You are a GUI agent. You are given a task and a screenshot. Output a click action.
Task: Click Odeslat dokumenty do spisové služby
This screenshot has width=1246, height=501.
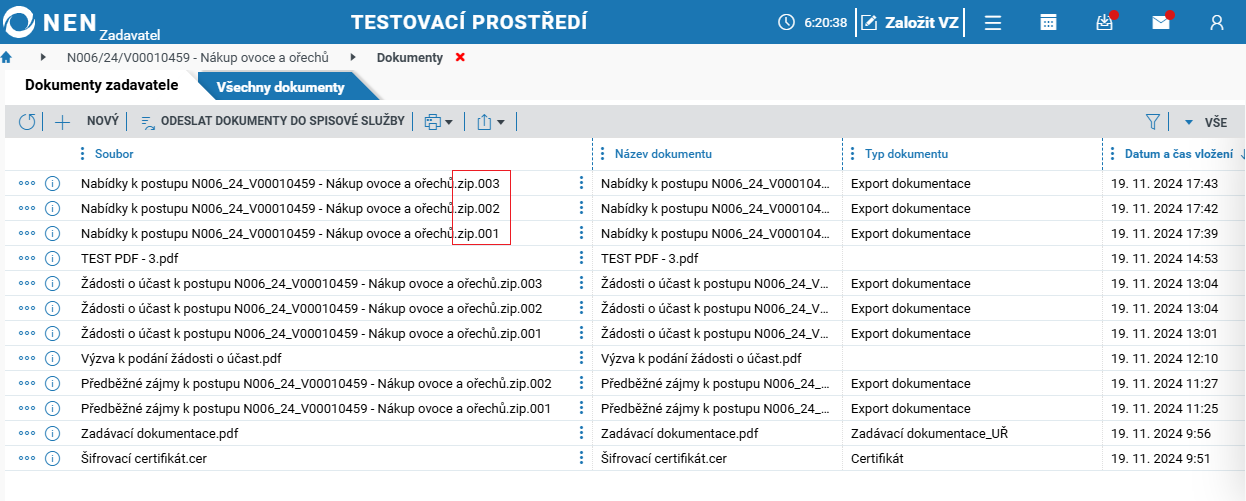pos(272,121)
